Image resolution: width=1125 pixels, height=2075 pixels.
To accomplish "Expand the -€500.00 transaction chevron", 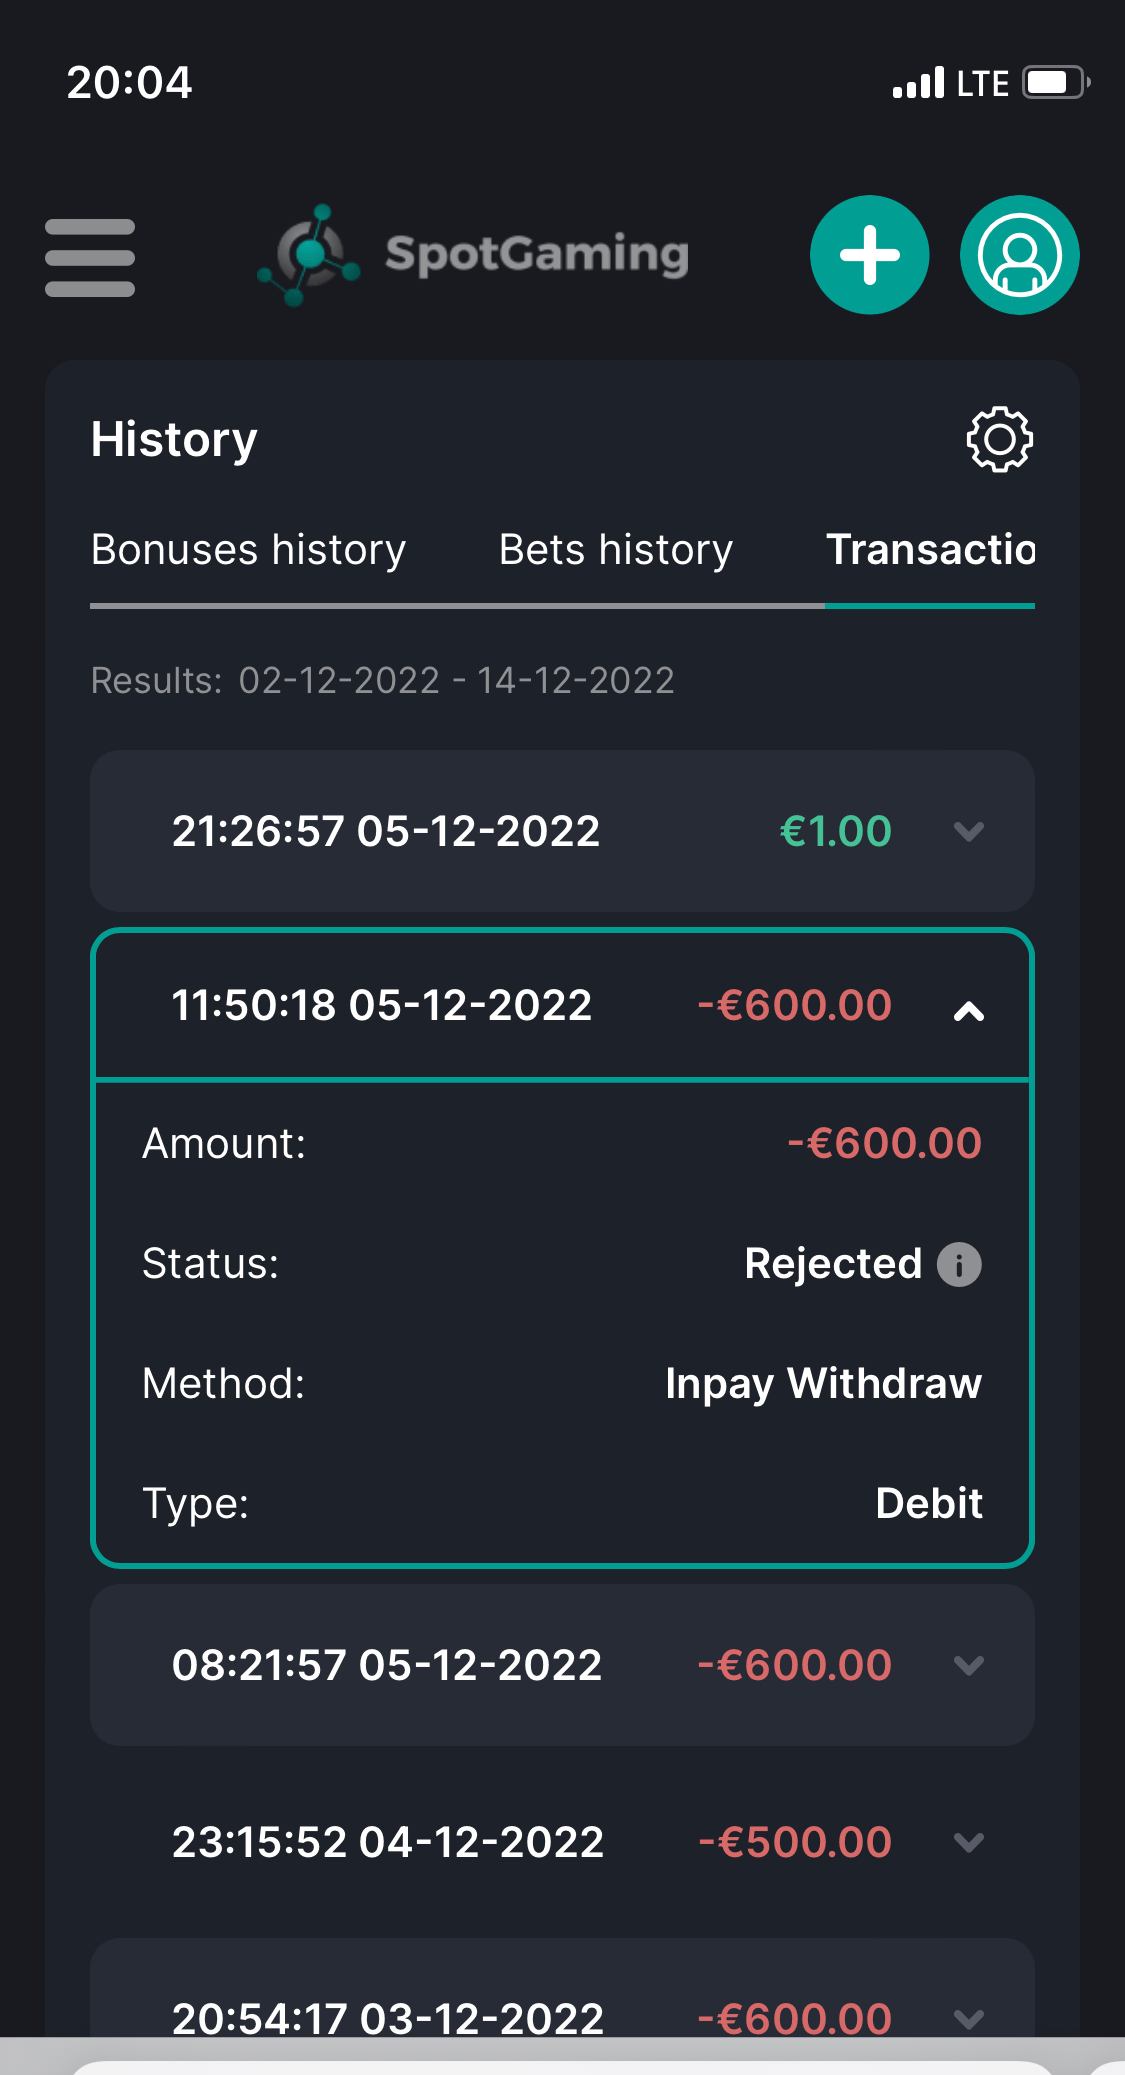I will coord(968,1842).
